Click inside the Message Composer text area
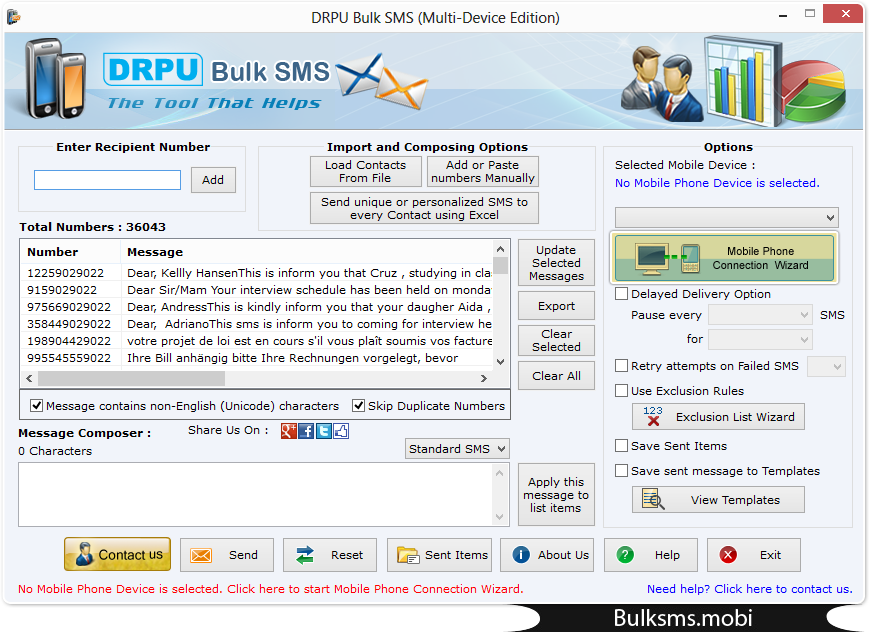Image resolution: width=869 pixels, height=632 pixels. pos(255,495)
